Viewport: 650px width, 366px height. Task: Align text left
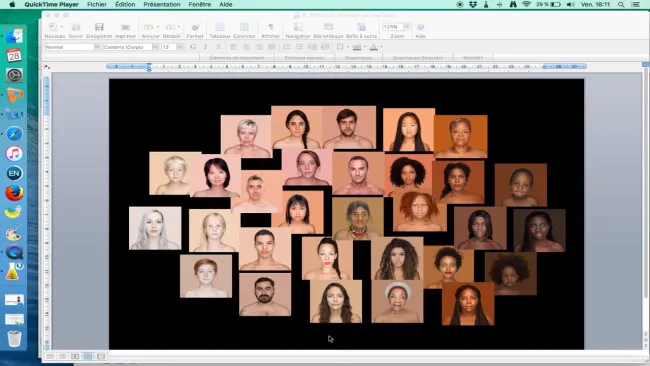(233, 47)
